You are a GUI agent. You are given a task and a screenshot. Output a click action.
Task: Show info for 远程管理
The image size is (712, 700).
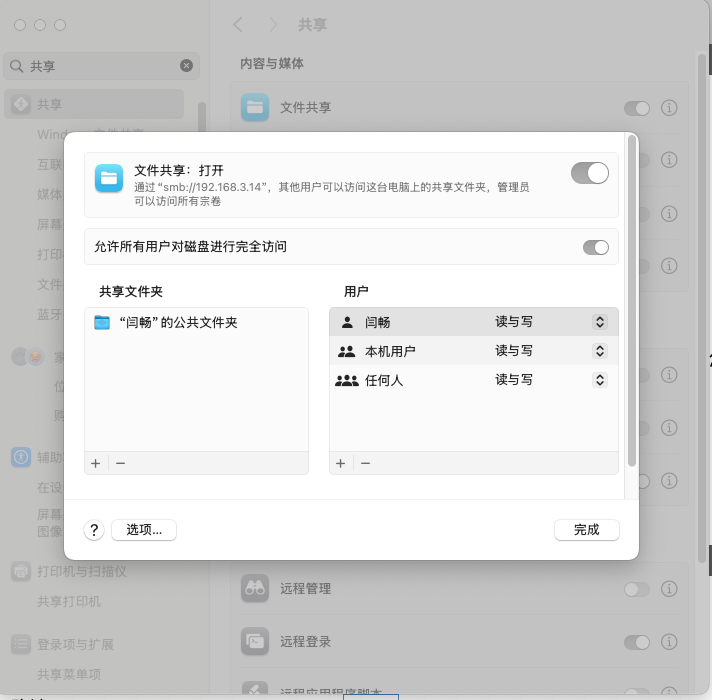pos(670,590)
